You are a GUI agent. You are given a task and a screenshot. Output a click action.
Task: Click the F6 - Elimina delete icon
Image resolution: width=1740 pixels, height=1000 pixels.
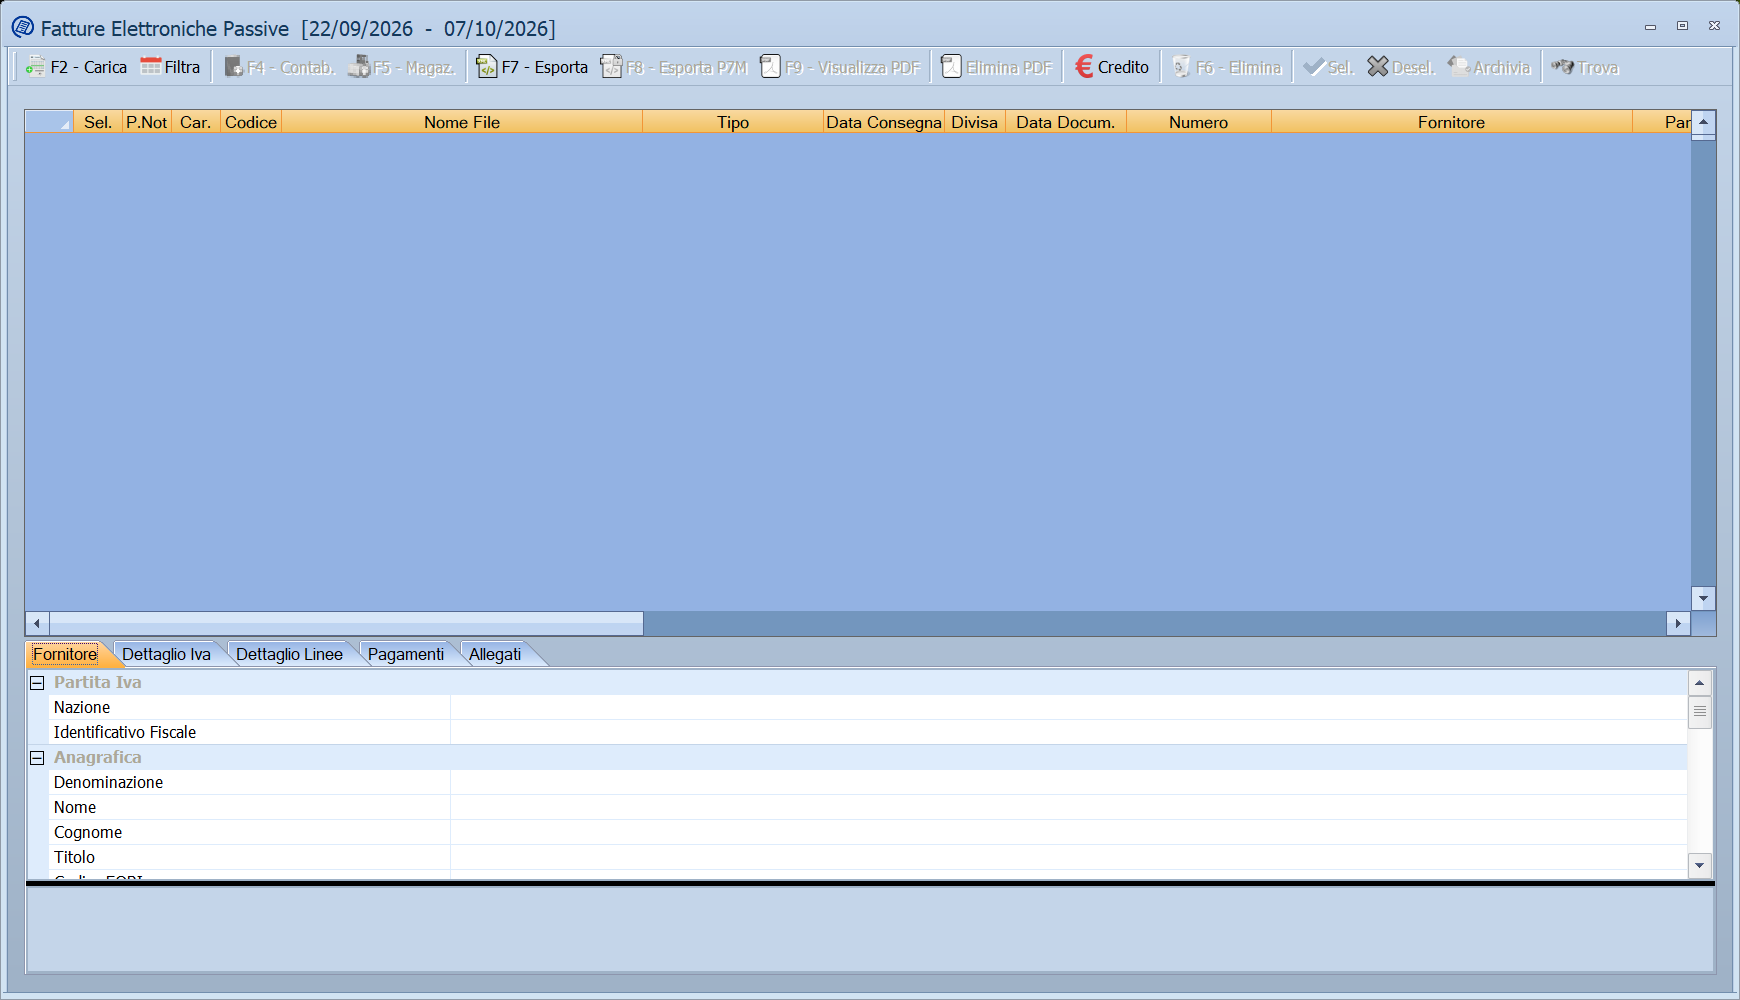[1182, 67]
